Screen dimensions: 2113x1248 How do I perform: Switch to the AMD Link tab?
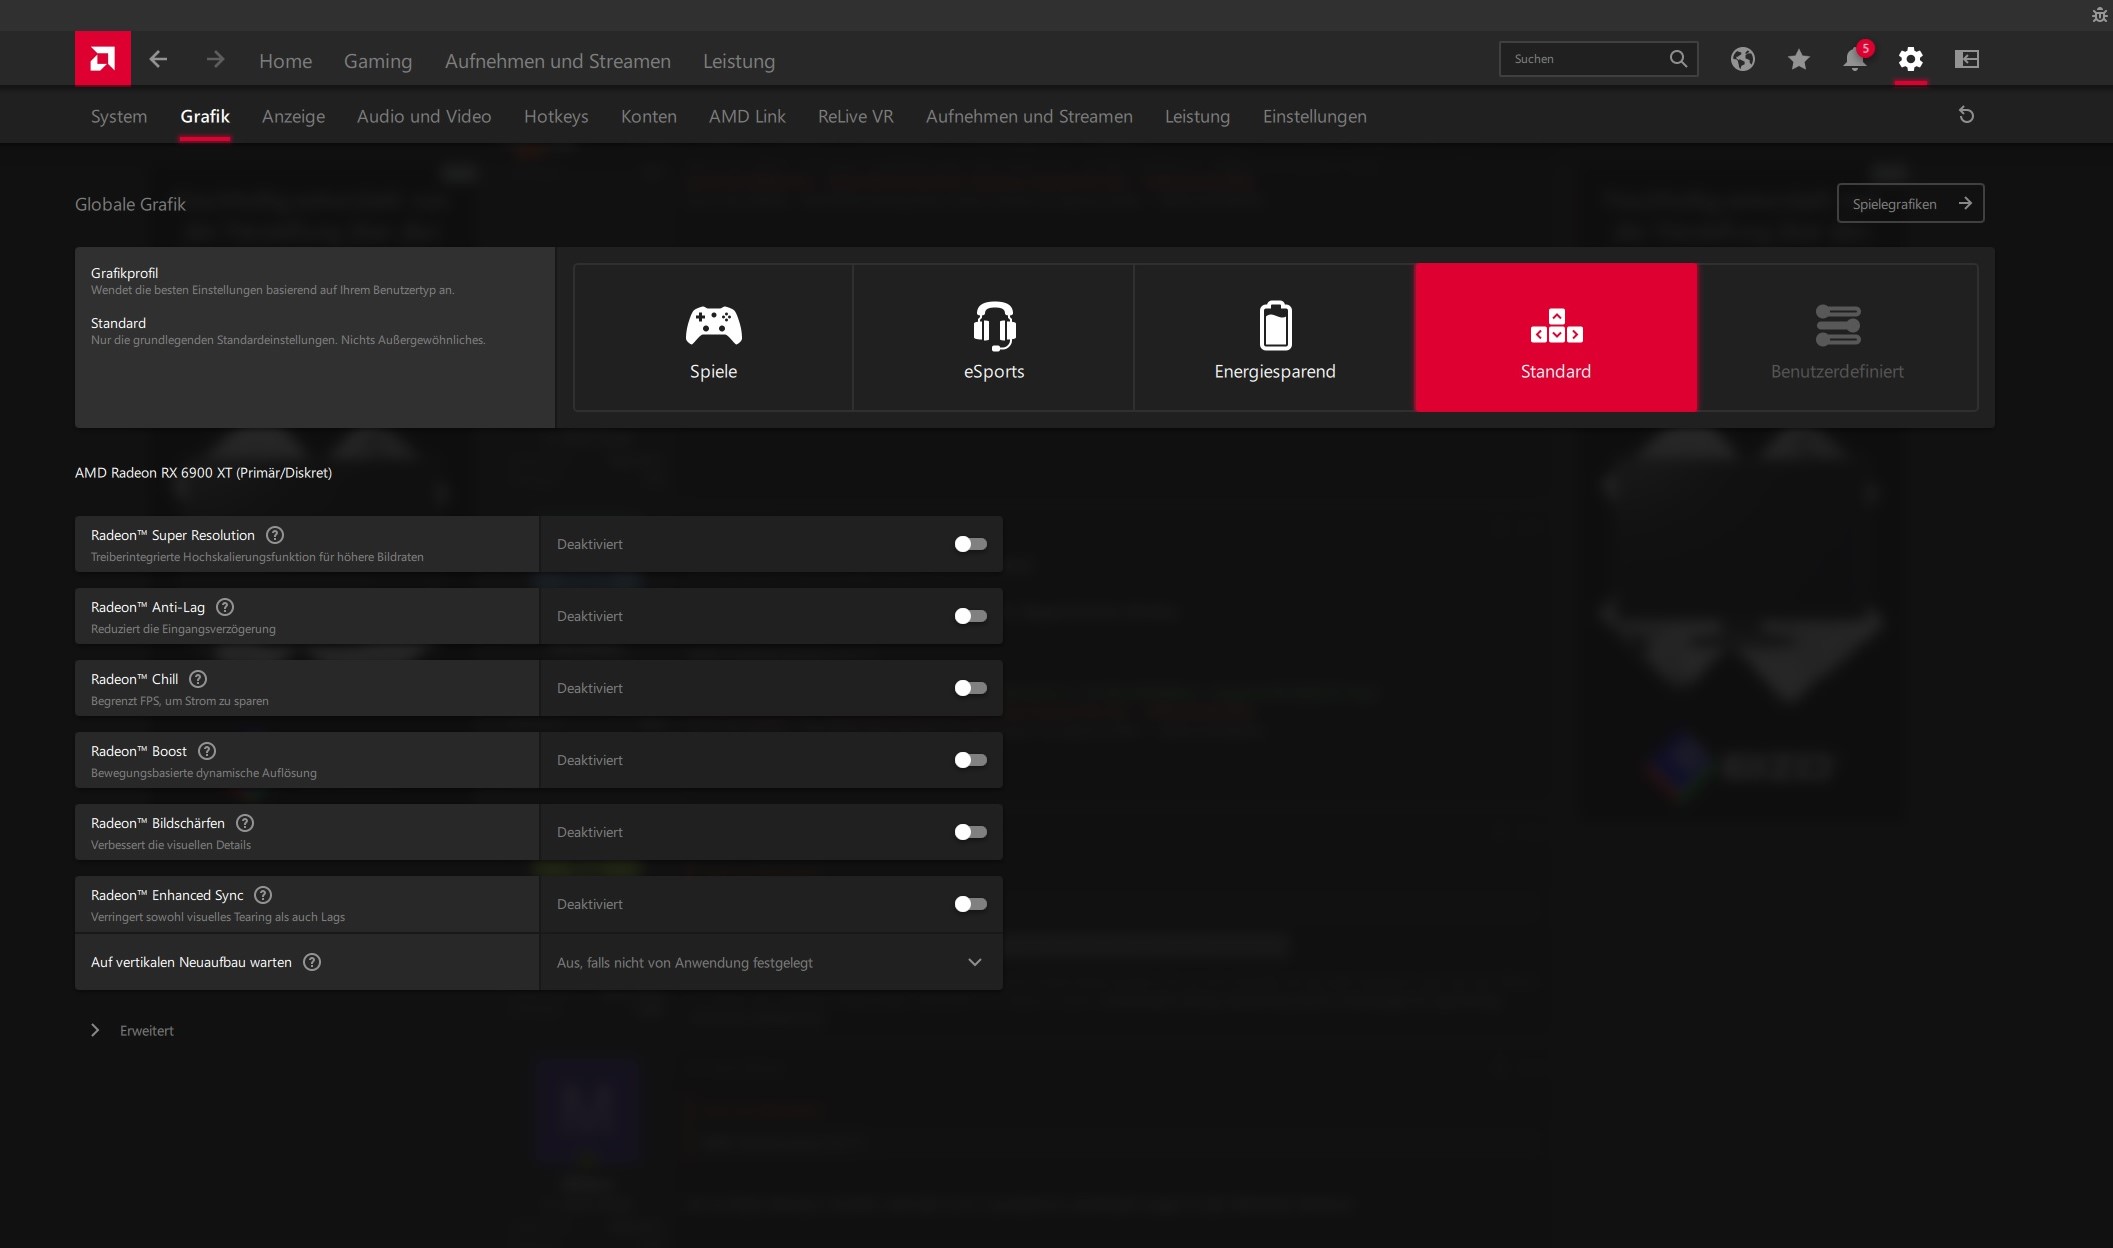(x=747, y=116)
